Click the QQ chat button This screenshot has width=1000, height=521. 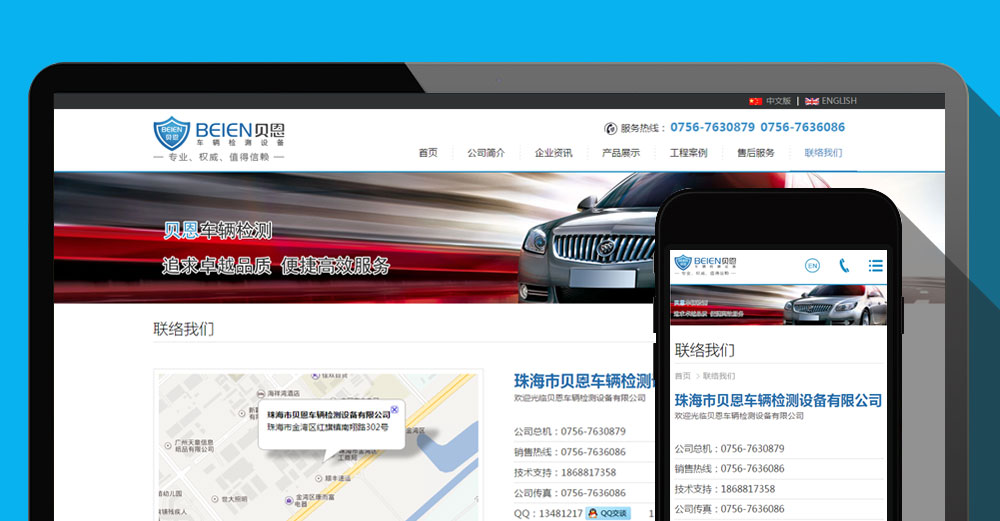pyautogui.click(x=608, y=513)
